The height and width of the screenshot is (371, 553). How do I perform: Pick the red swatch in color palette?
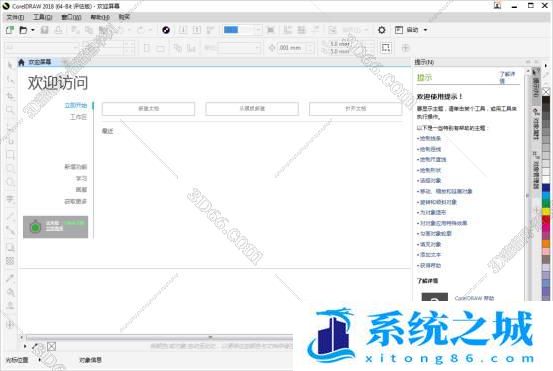pos(546,220)
